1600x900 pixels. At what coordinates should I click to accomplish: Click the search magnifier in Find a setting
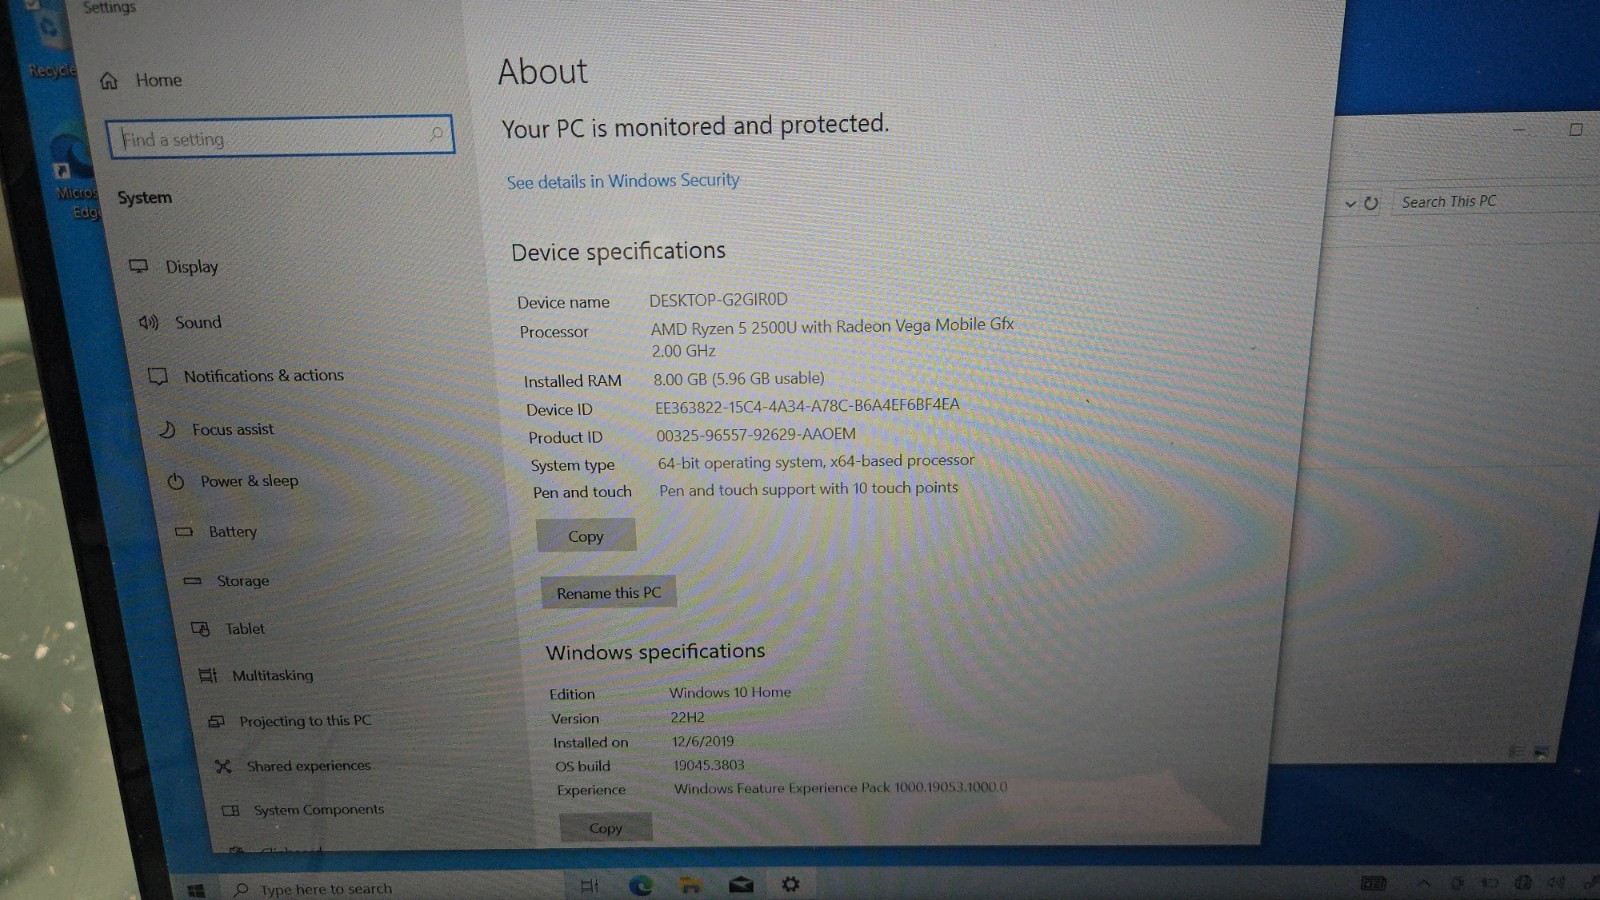[x=436, y=133]
